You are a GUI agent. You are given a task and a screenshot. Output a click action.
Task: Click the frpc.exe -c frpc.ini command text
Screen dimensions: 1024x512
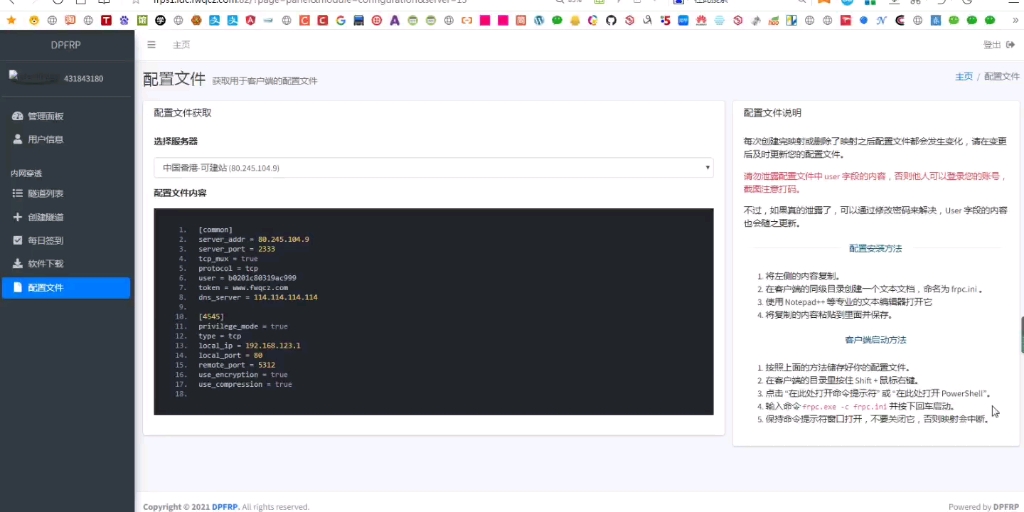(x=844, y=406)
